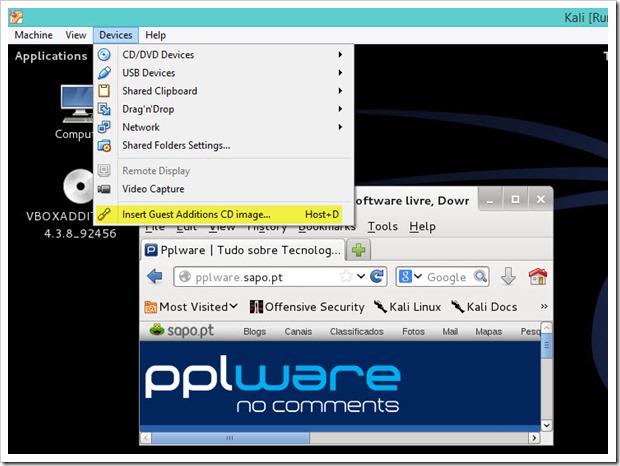Open the Kali Applications menu
This screenshot has height=466, width=620.
51,56
